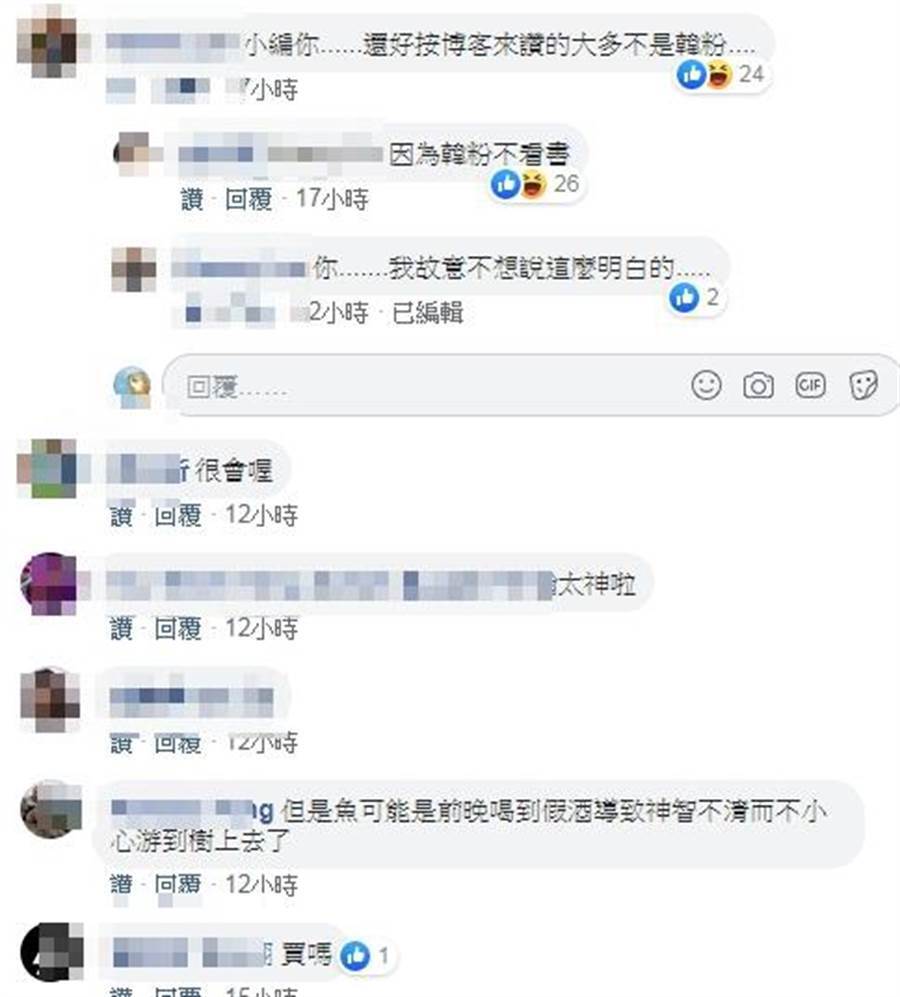This screenshot has height=997, width=900.
Task: Open the emoji picker in reply box
Action: [706, 385]
